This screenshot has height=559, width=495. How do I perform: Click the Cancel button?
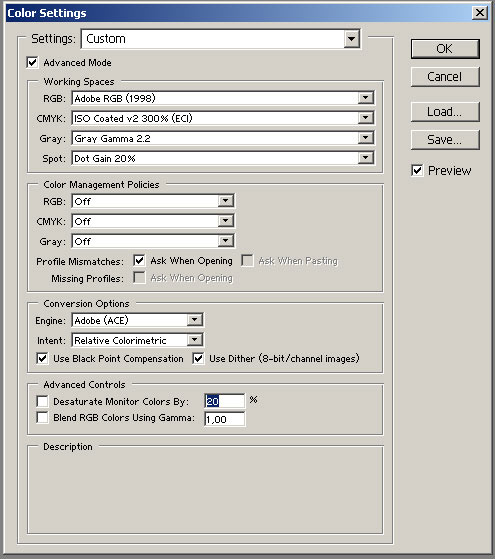point(445,77)
